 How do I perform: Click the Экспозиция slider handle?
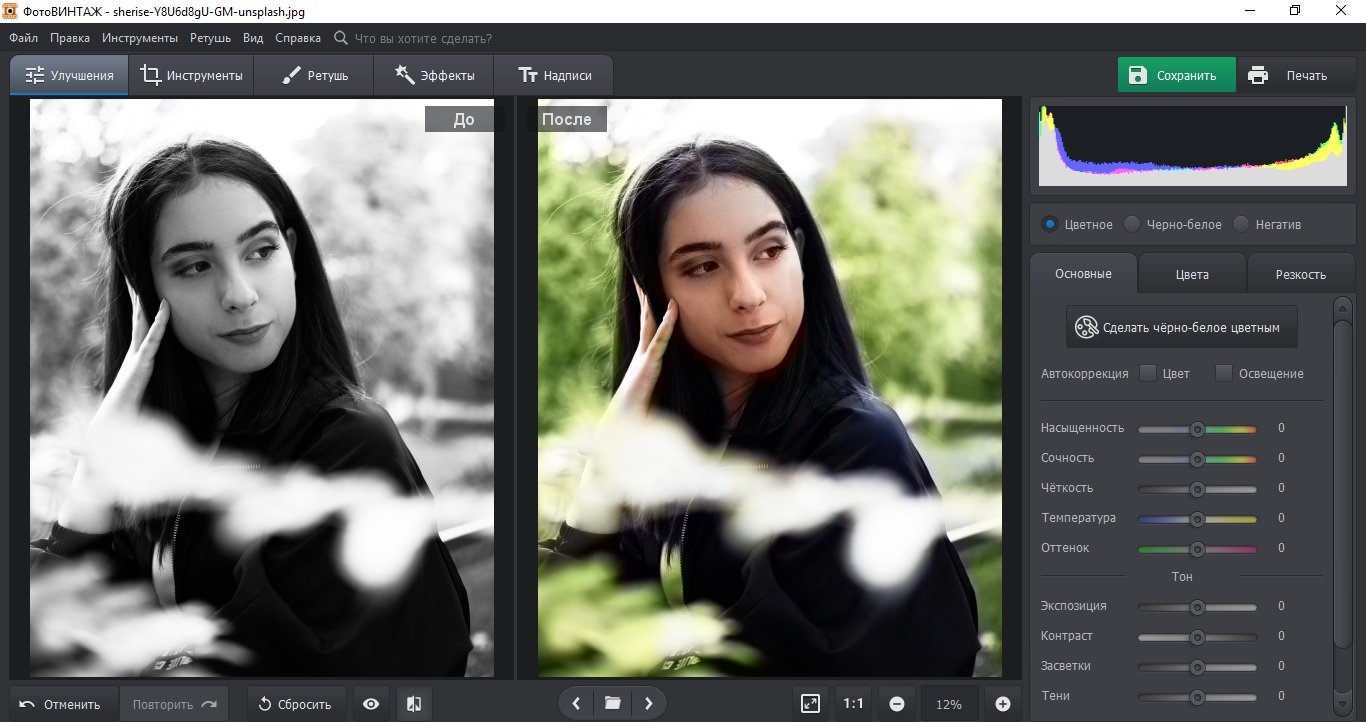1197,607
